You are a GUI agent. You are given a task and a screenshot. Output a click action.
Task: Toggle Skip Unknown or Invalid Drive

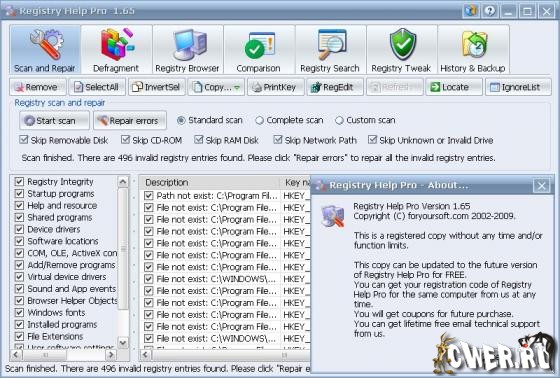coord(372,140)
